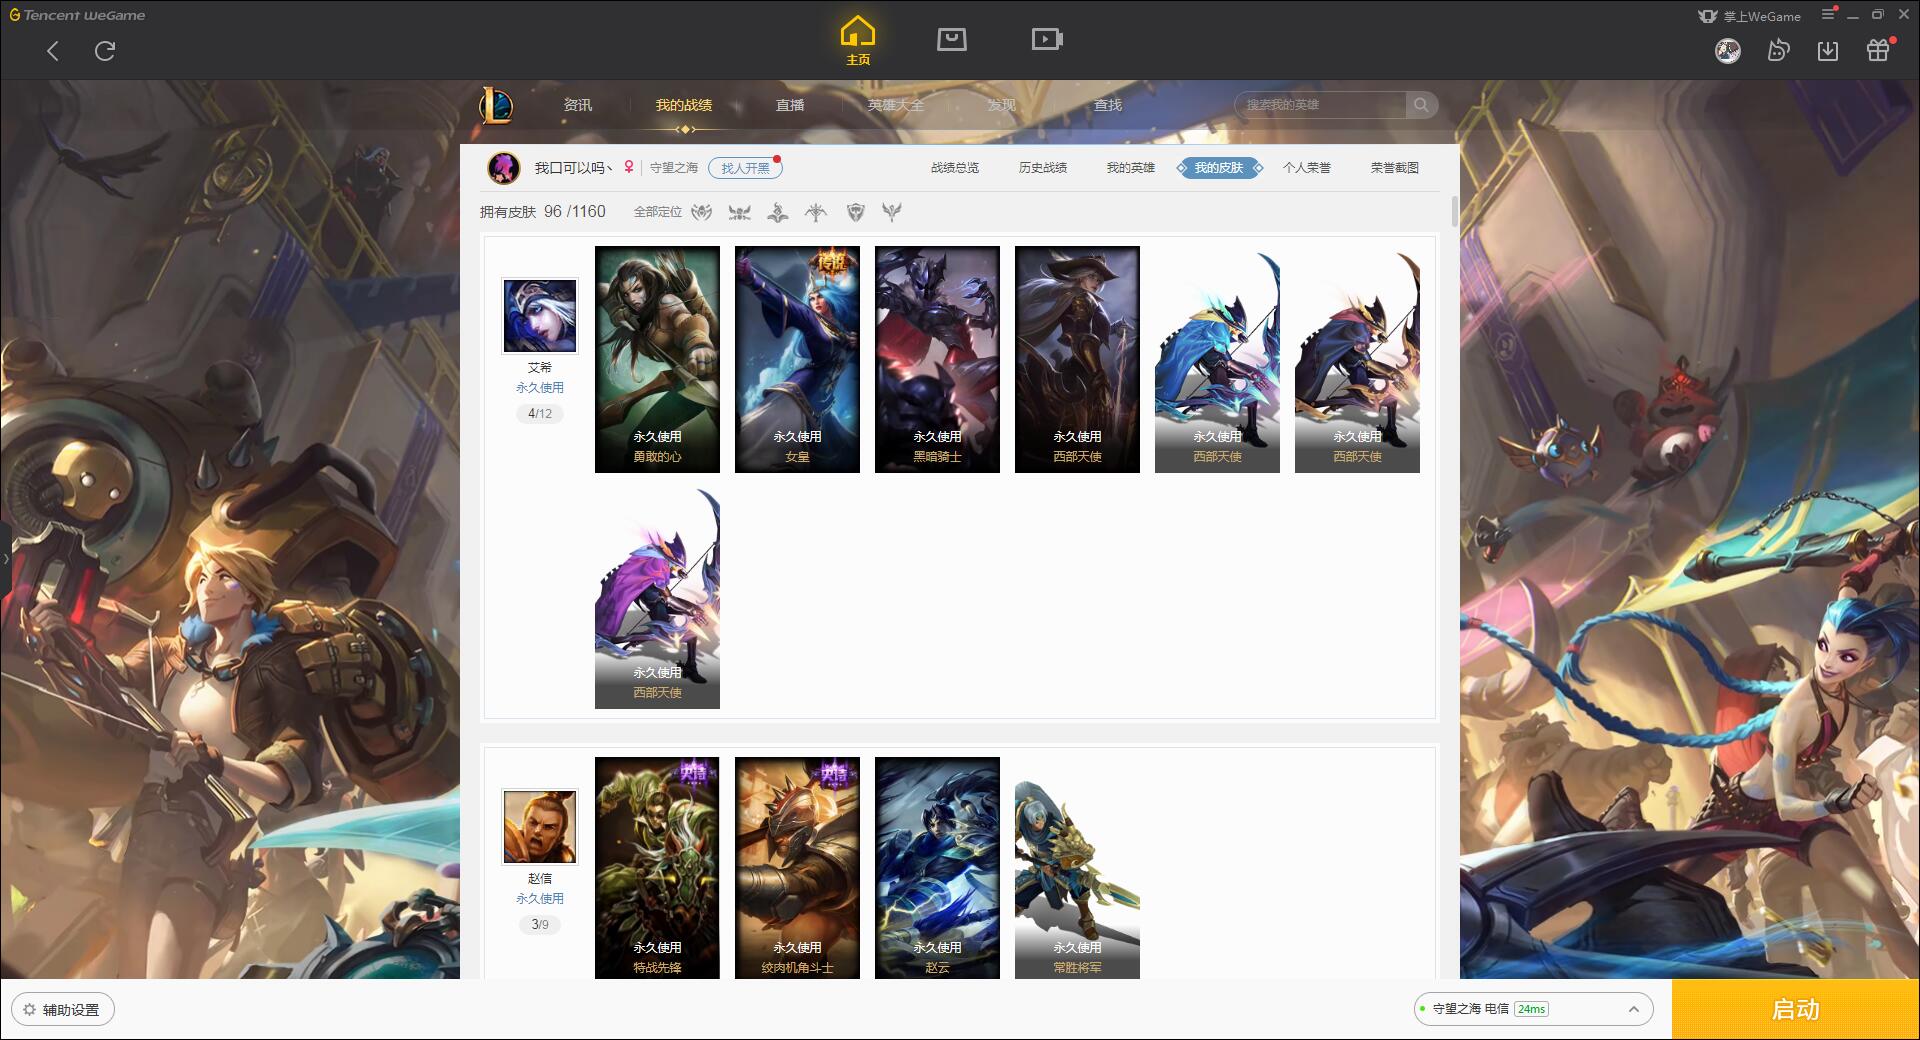Filter skins by mage role icon

click(x=778, y=212)
